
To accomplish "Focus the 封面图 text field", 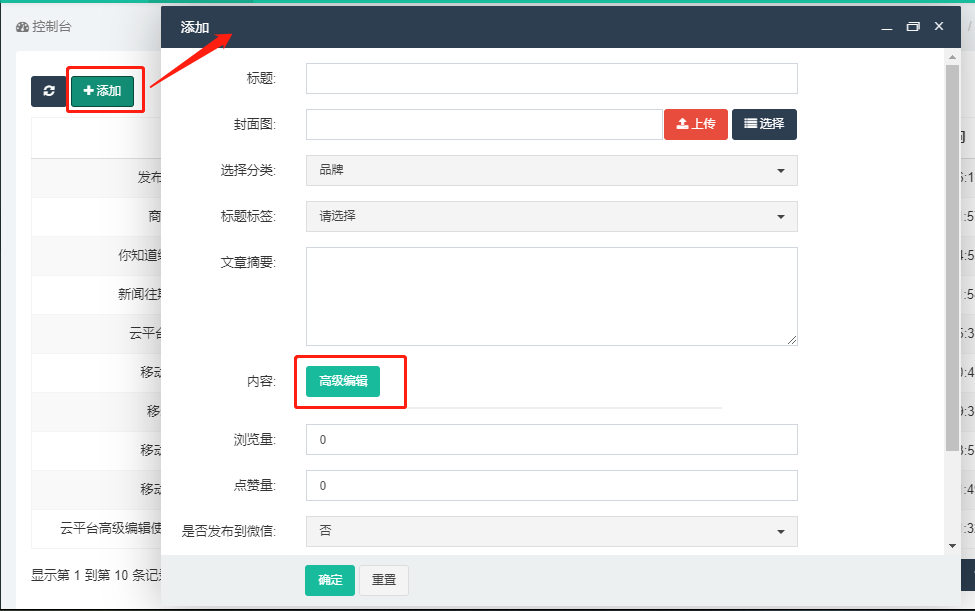I will pyautogui.click(x=484, y=124).
